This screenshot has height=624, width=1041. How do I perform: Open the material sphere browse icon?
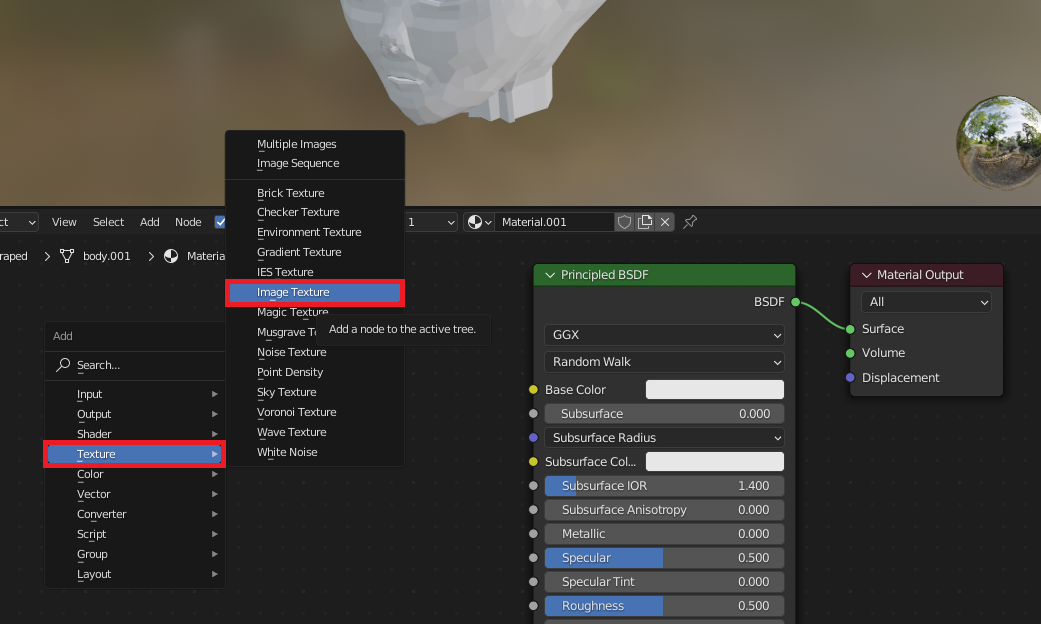click(x=479, y=222)
